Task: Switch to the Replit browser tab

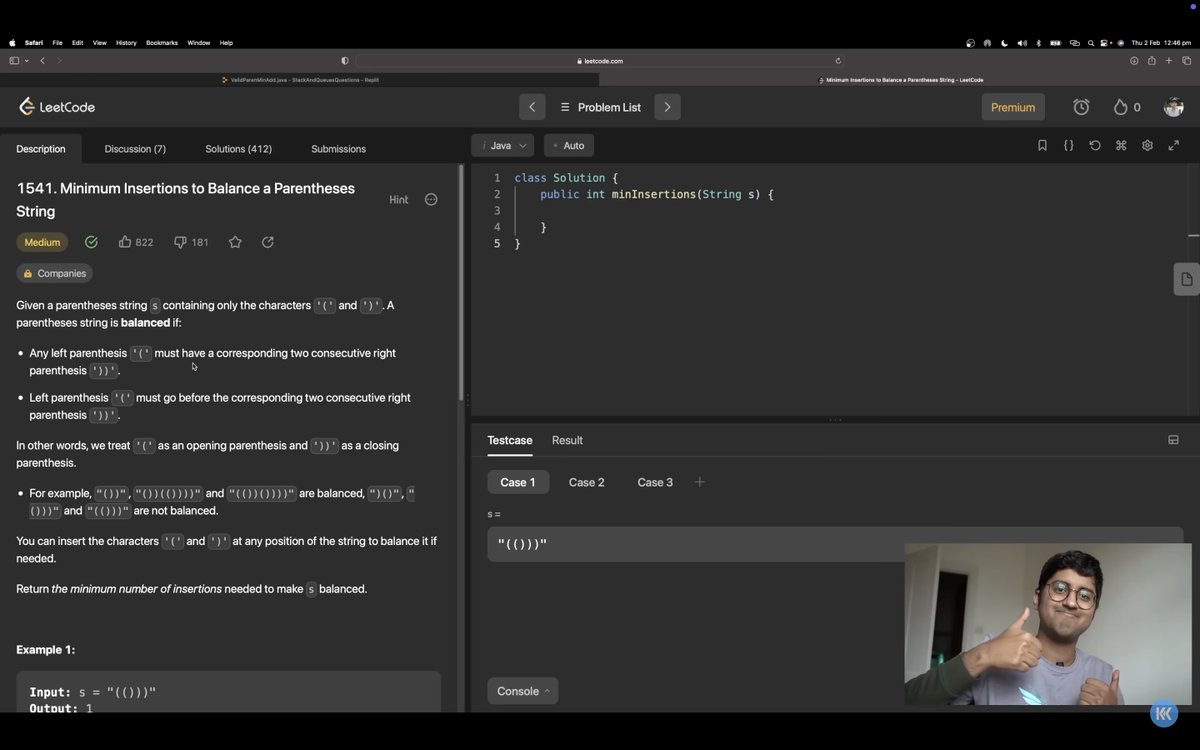Action: (x=301, y=80)
